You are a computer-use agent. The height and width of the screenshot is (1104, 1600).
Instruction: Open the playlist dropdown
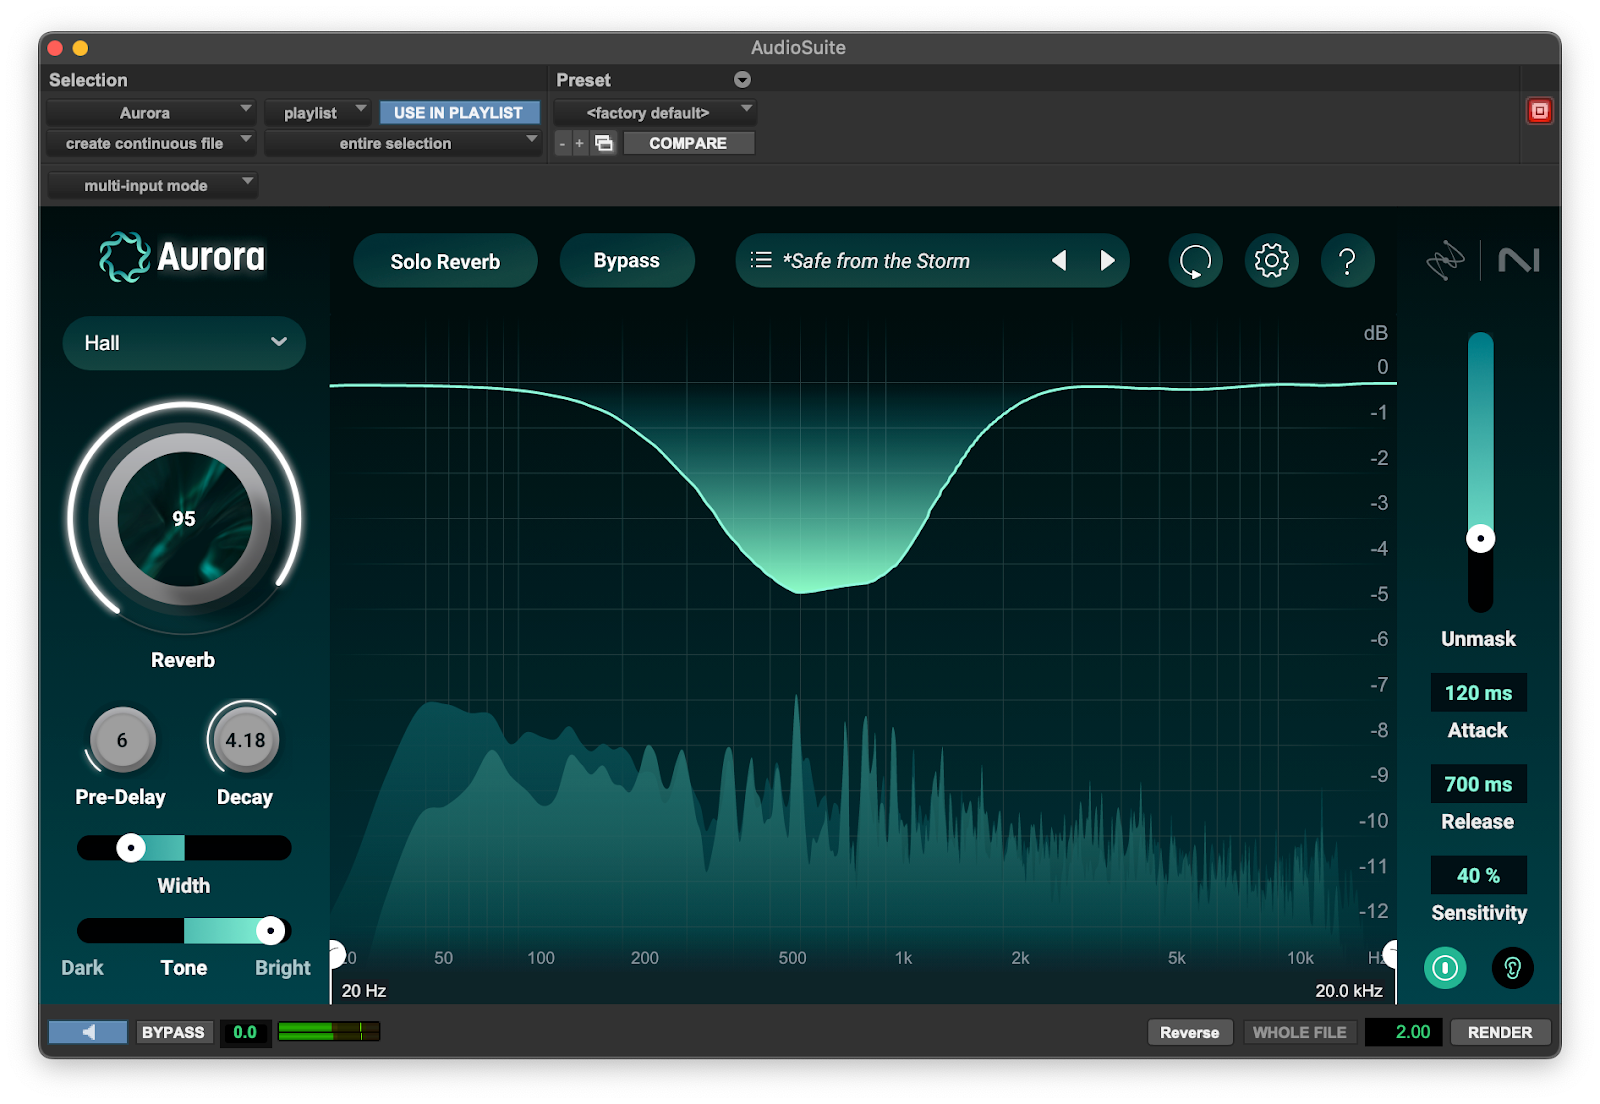tap(319, 113)
